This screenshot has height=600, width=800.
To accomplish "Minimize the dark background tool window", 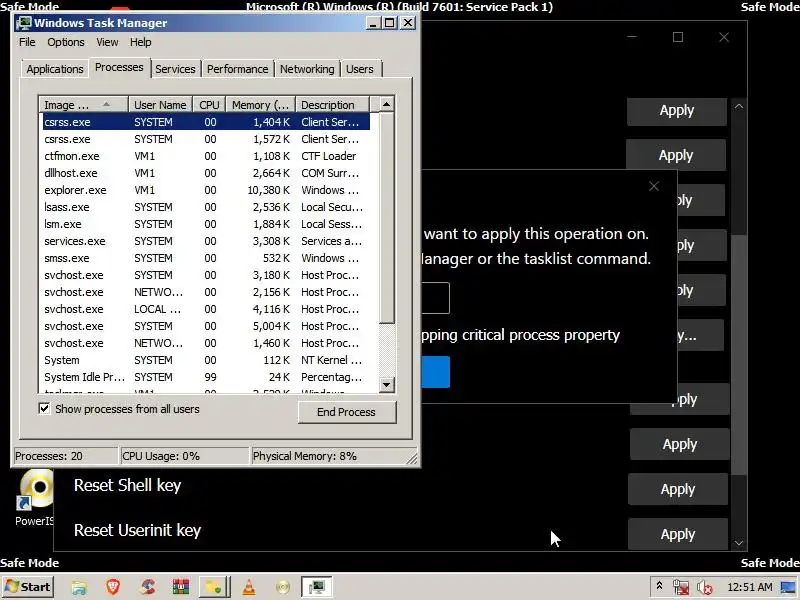I will click(632, 37).
